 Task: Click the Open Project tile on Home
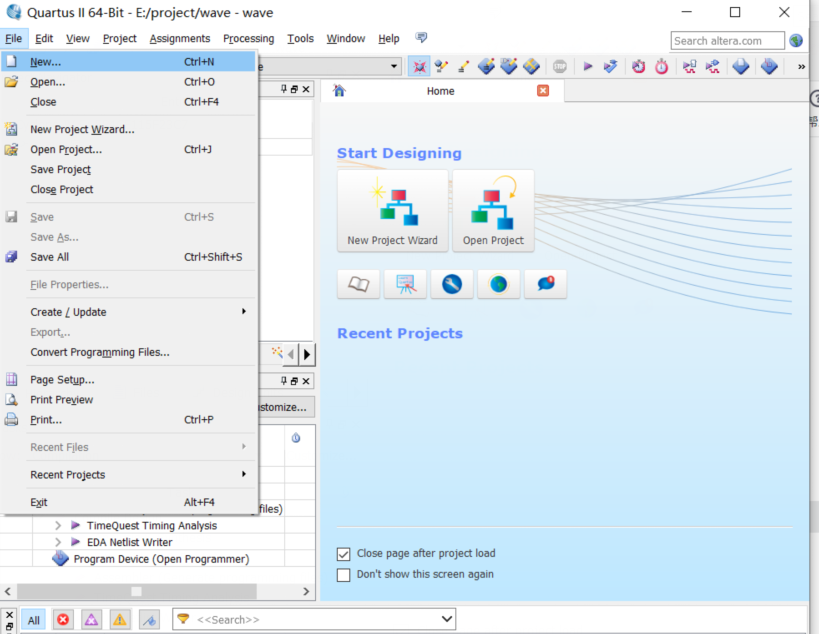point(493,211)
